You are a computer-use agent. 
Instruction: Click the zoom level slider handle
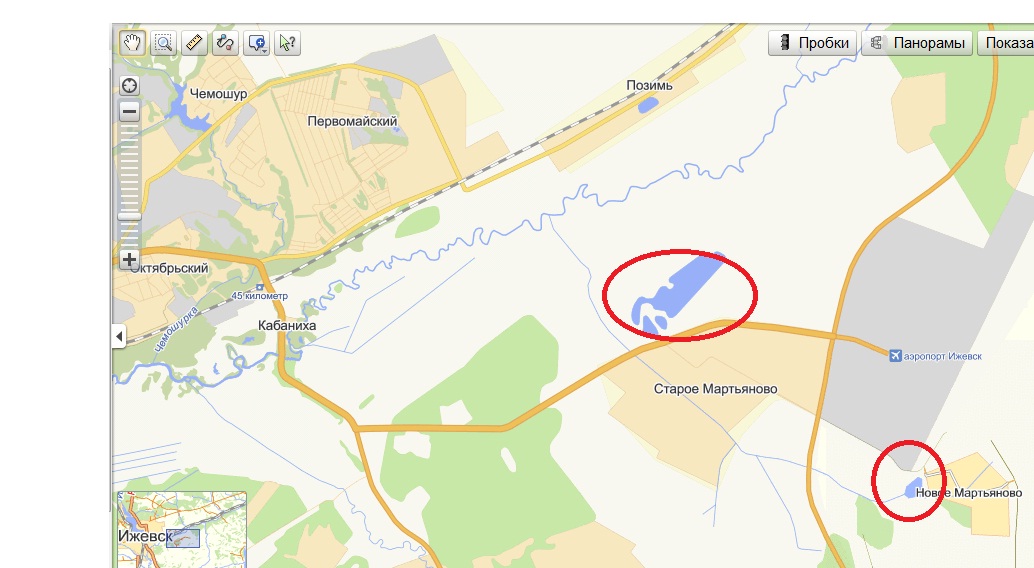coord(129,216)
